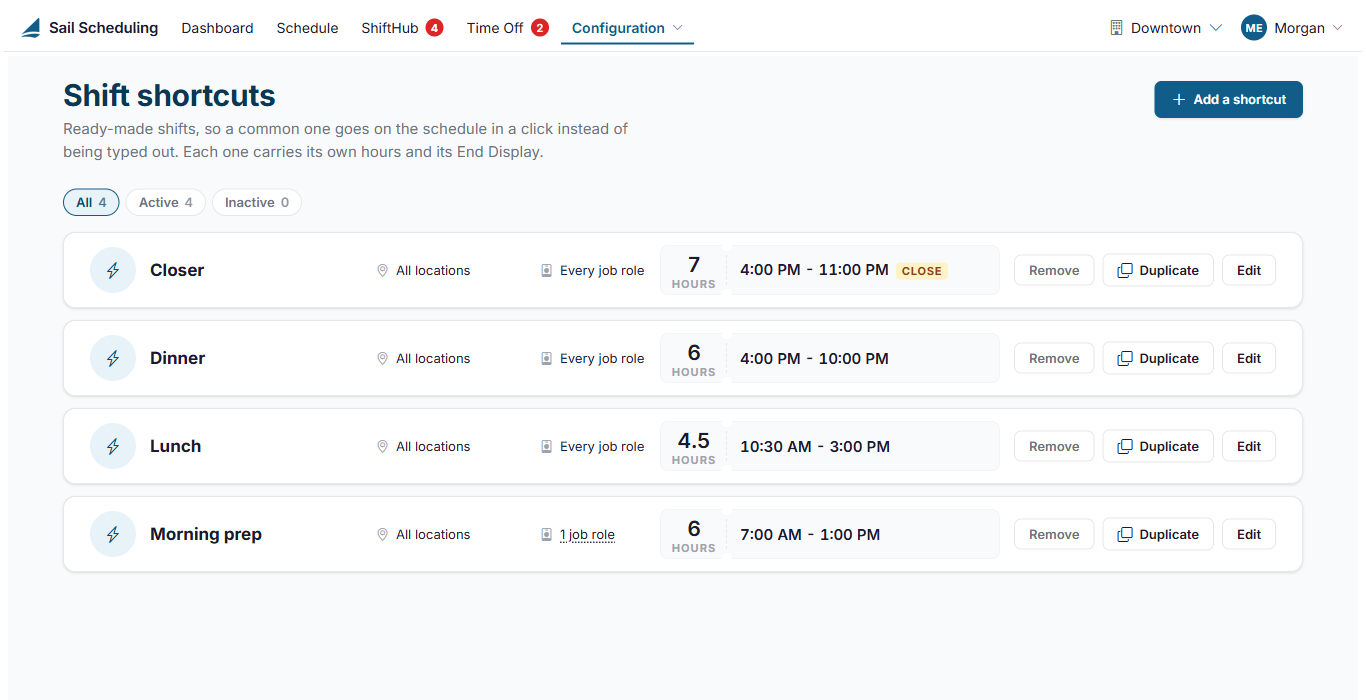Click the underlined 1 job role link
The image size is (1366, 700).
click(x=587, y=534)
